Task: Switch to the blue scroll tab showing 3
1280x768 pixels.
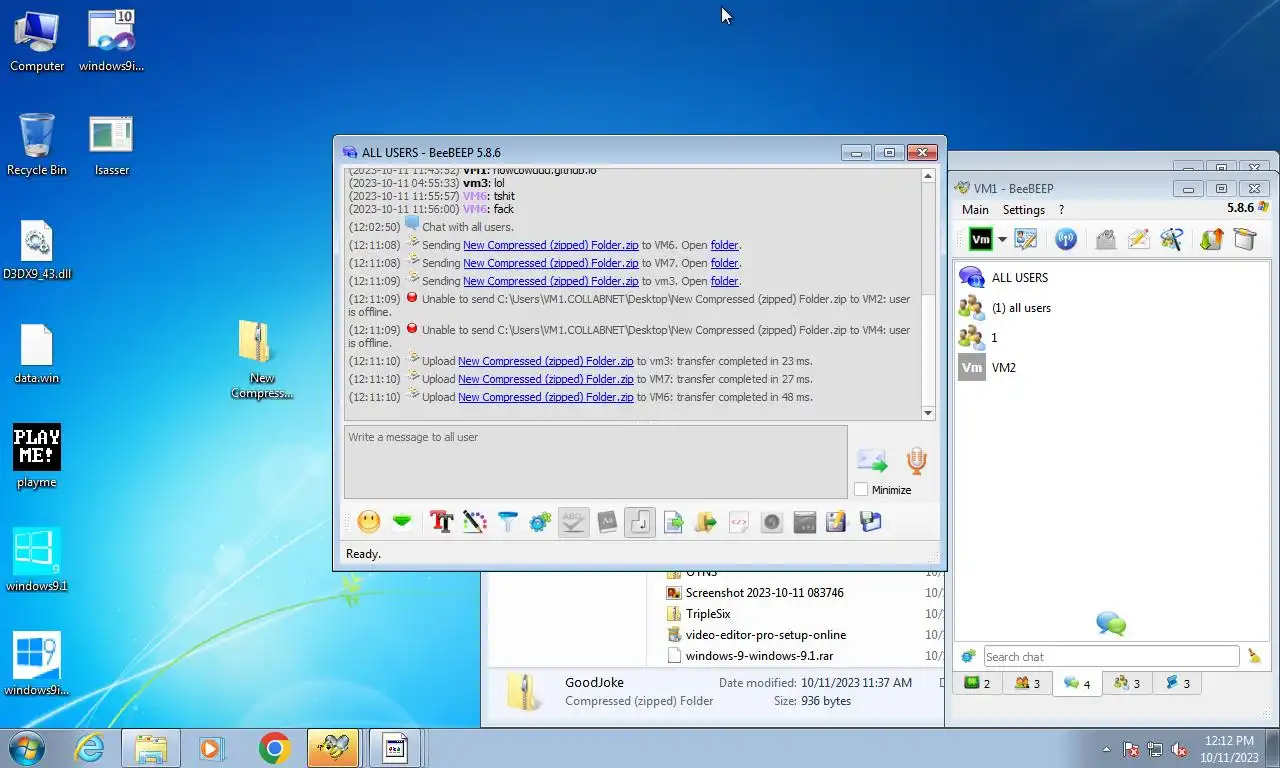Action: pyautogui.click(x=1177, y=683)
